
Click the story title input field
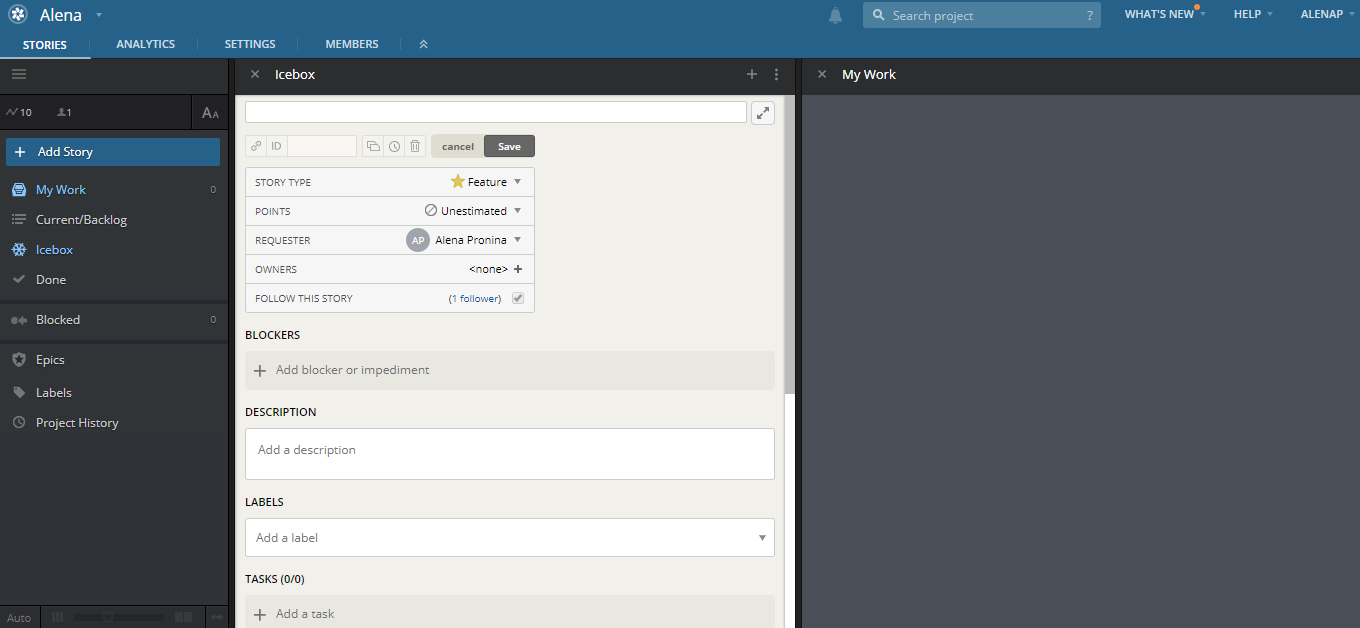(x=496, y=112)
